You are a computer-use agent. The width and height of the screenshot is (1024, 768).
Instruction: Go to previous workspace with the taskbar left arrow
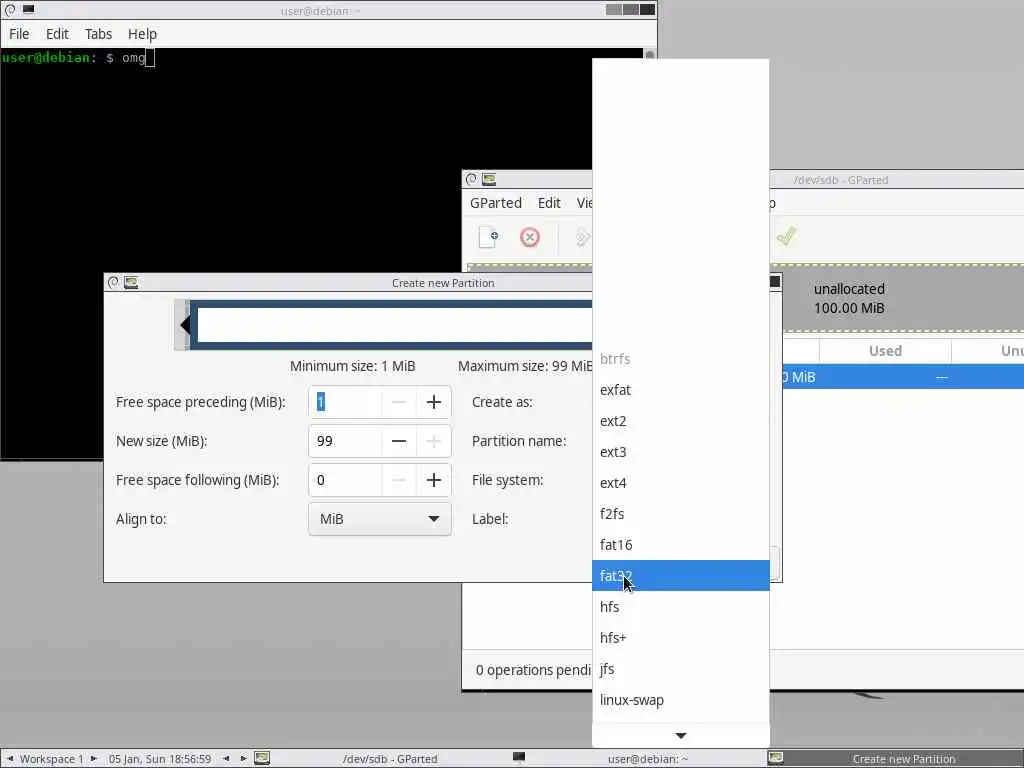pos(10,759)
